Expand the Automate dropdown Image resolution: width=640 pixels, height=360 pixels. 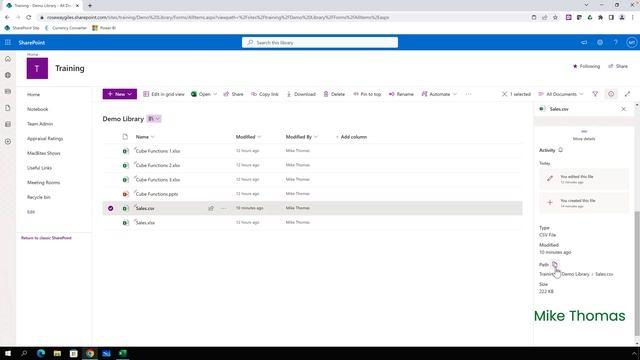[455, 94]
